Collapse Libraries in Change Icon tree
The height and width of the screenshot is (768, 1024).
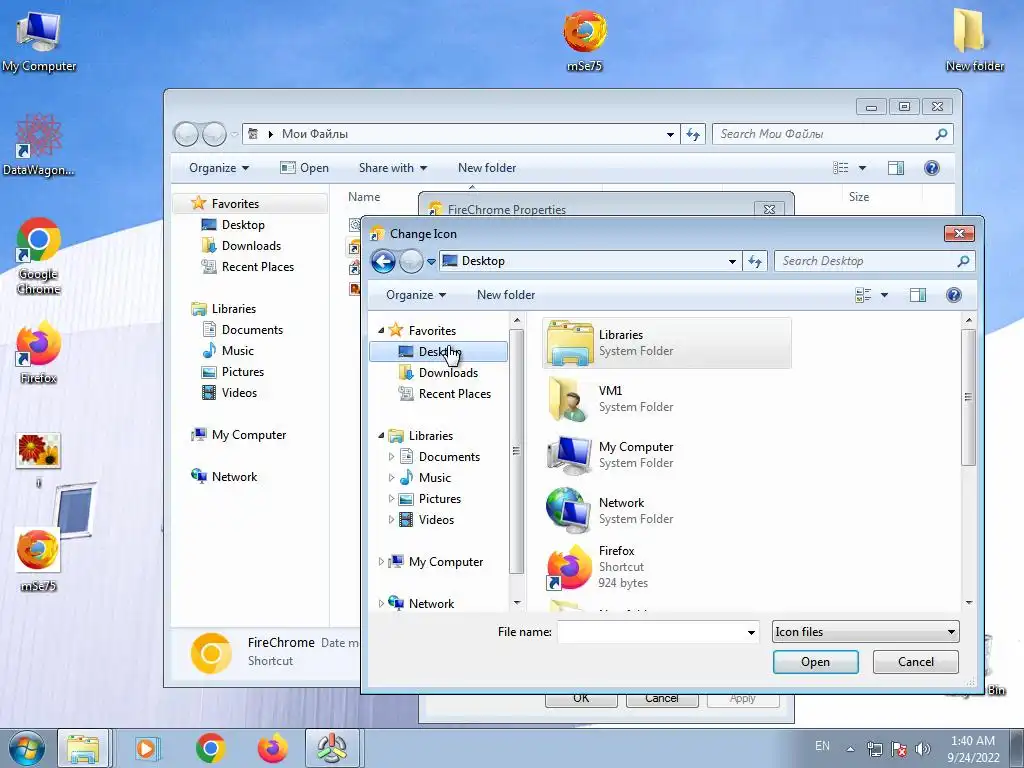pyautogui.click(x=381, y=436)
